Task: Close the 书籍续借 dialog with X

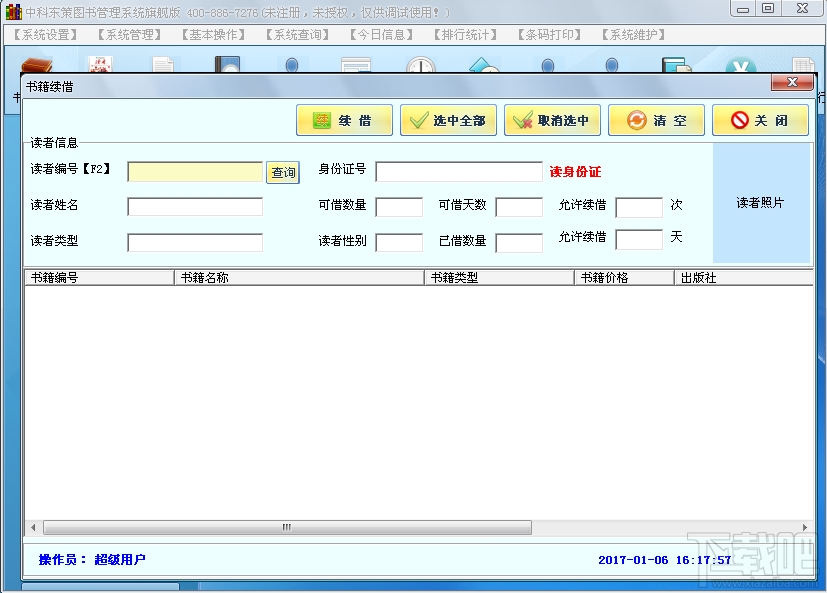Action: (792, 82)
